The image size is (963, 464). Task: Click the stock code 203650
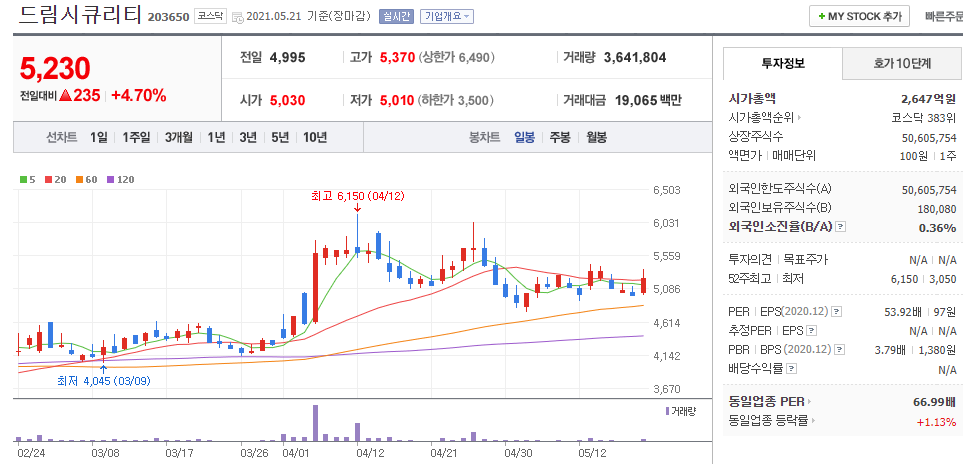coord(168,17)
